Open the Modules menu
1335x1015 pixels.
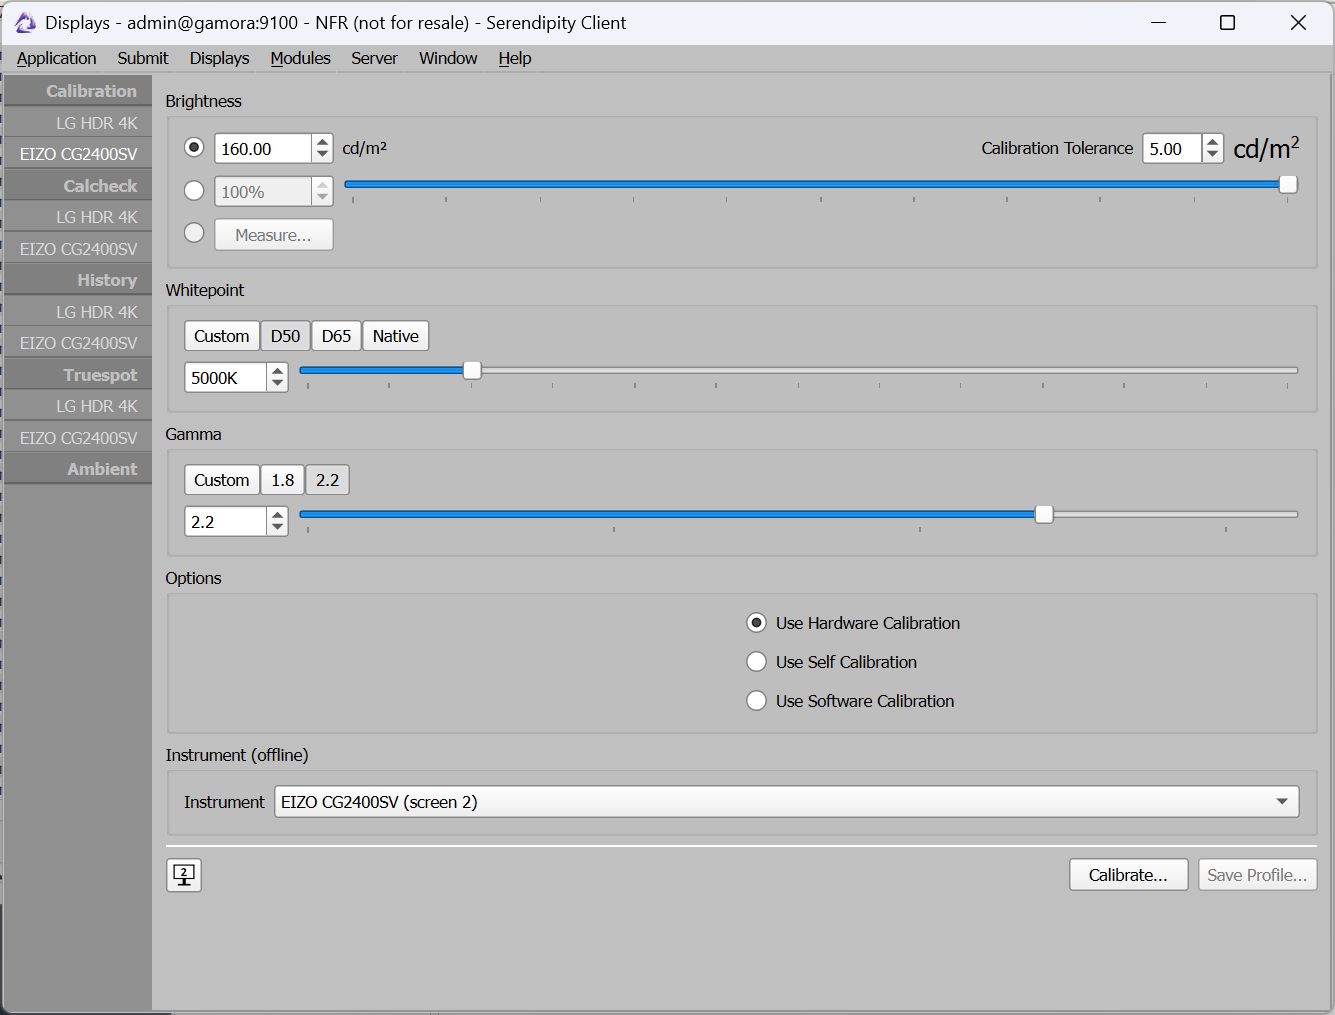click(x=300, y=58)
